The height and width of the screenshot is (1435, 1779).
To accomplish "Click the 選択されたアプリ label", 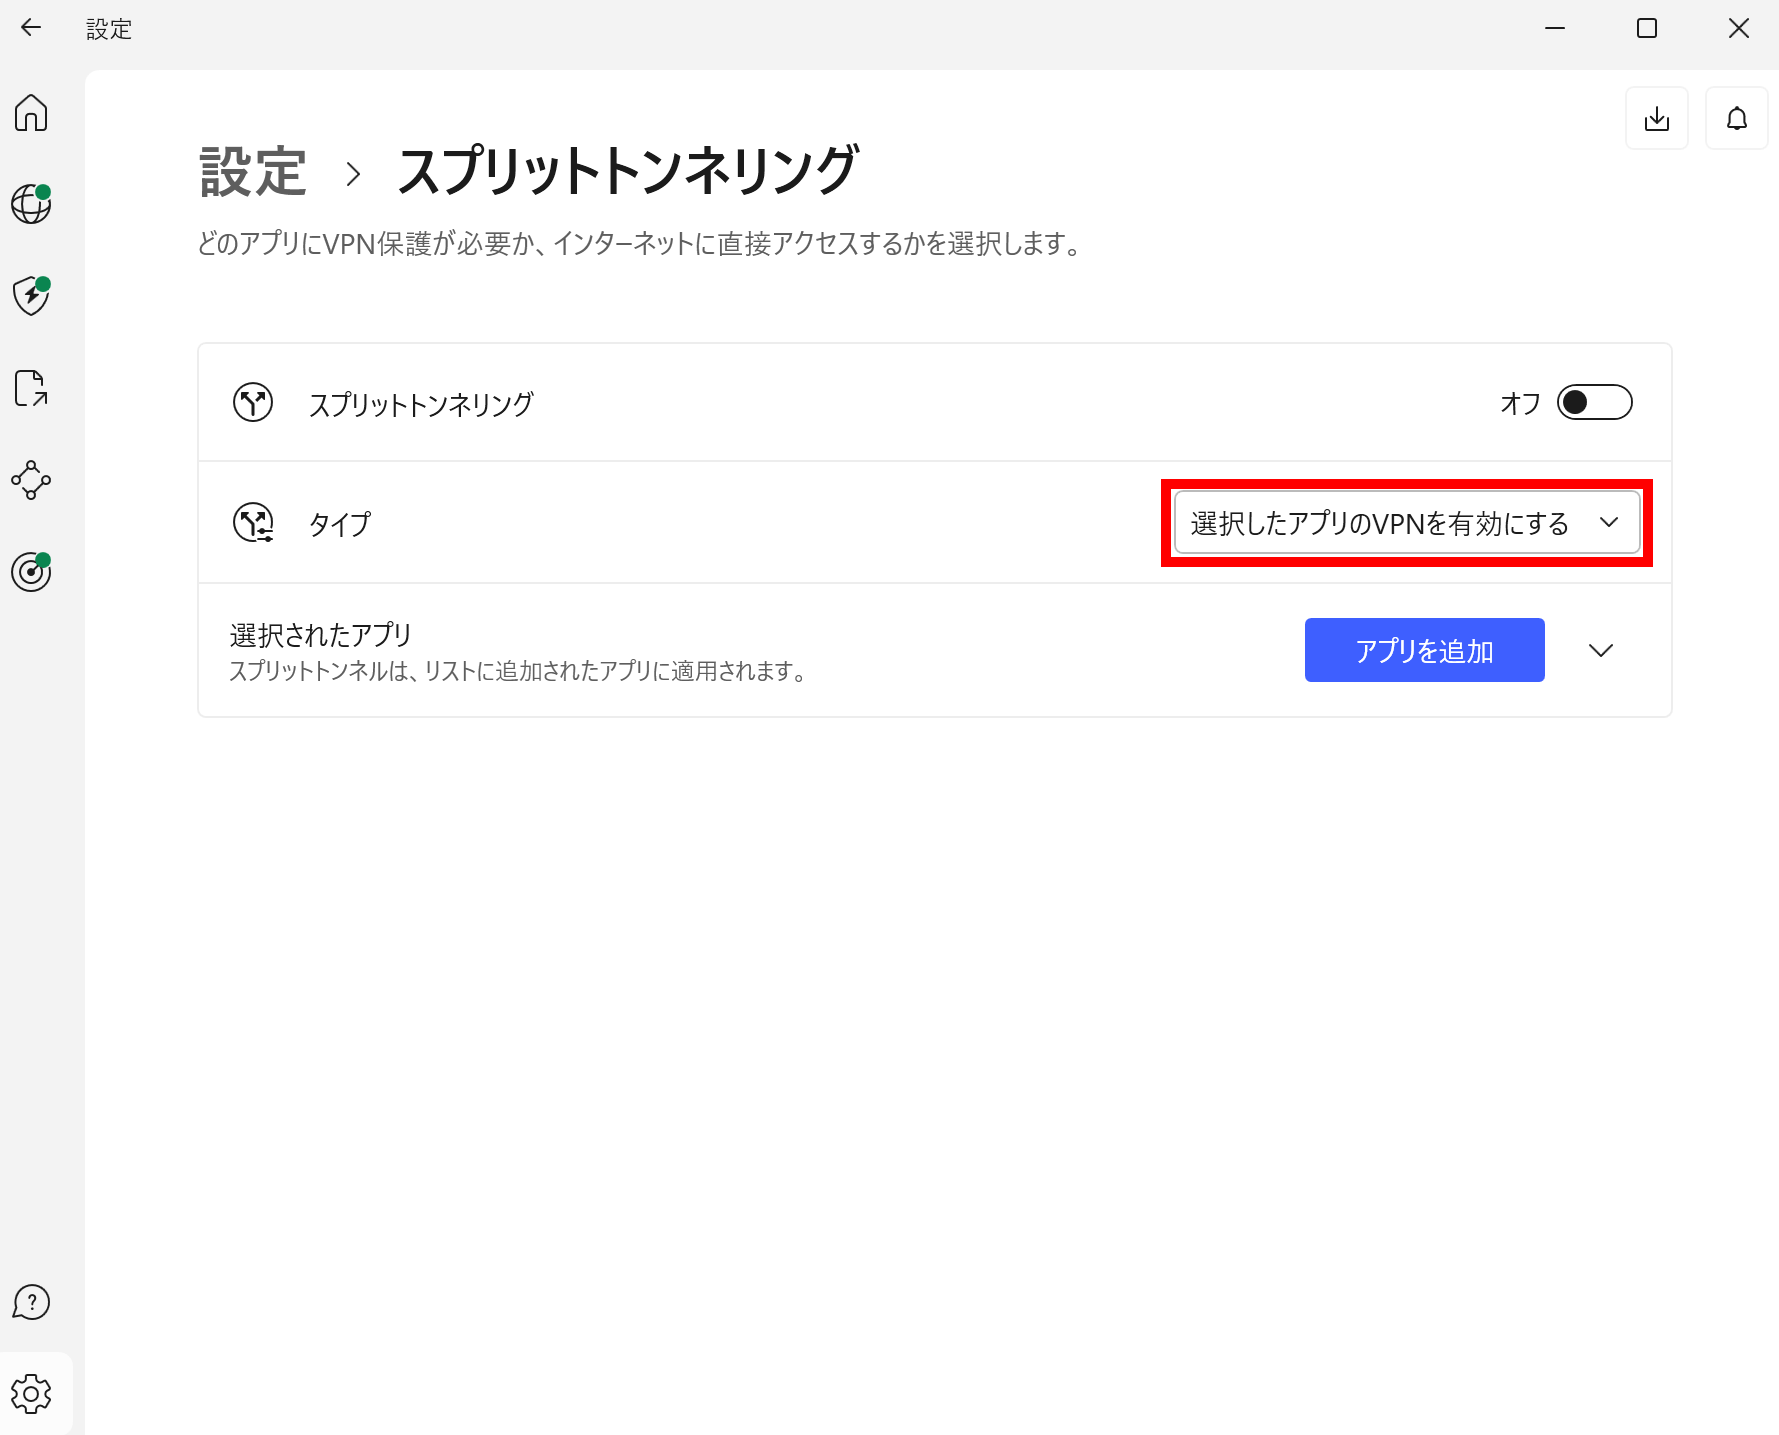I will 321,635.
